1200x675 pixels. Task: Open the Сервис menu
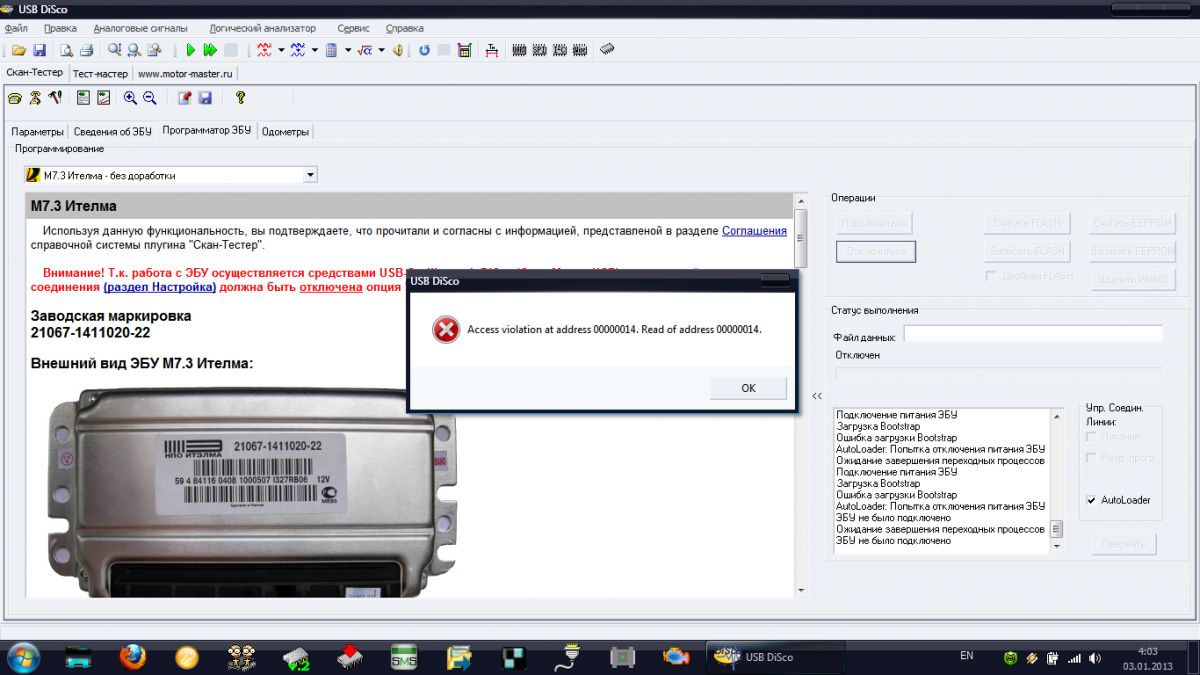[353, 28]
